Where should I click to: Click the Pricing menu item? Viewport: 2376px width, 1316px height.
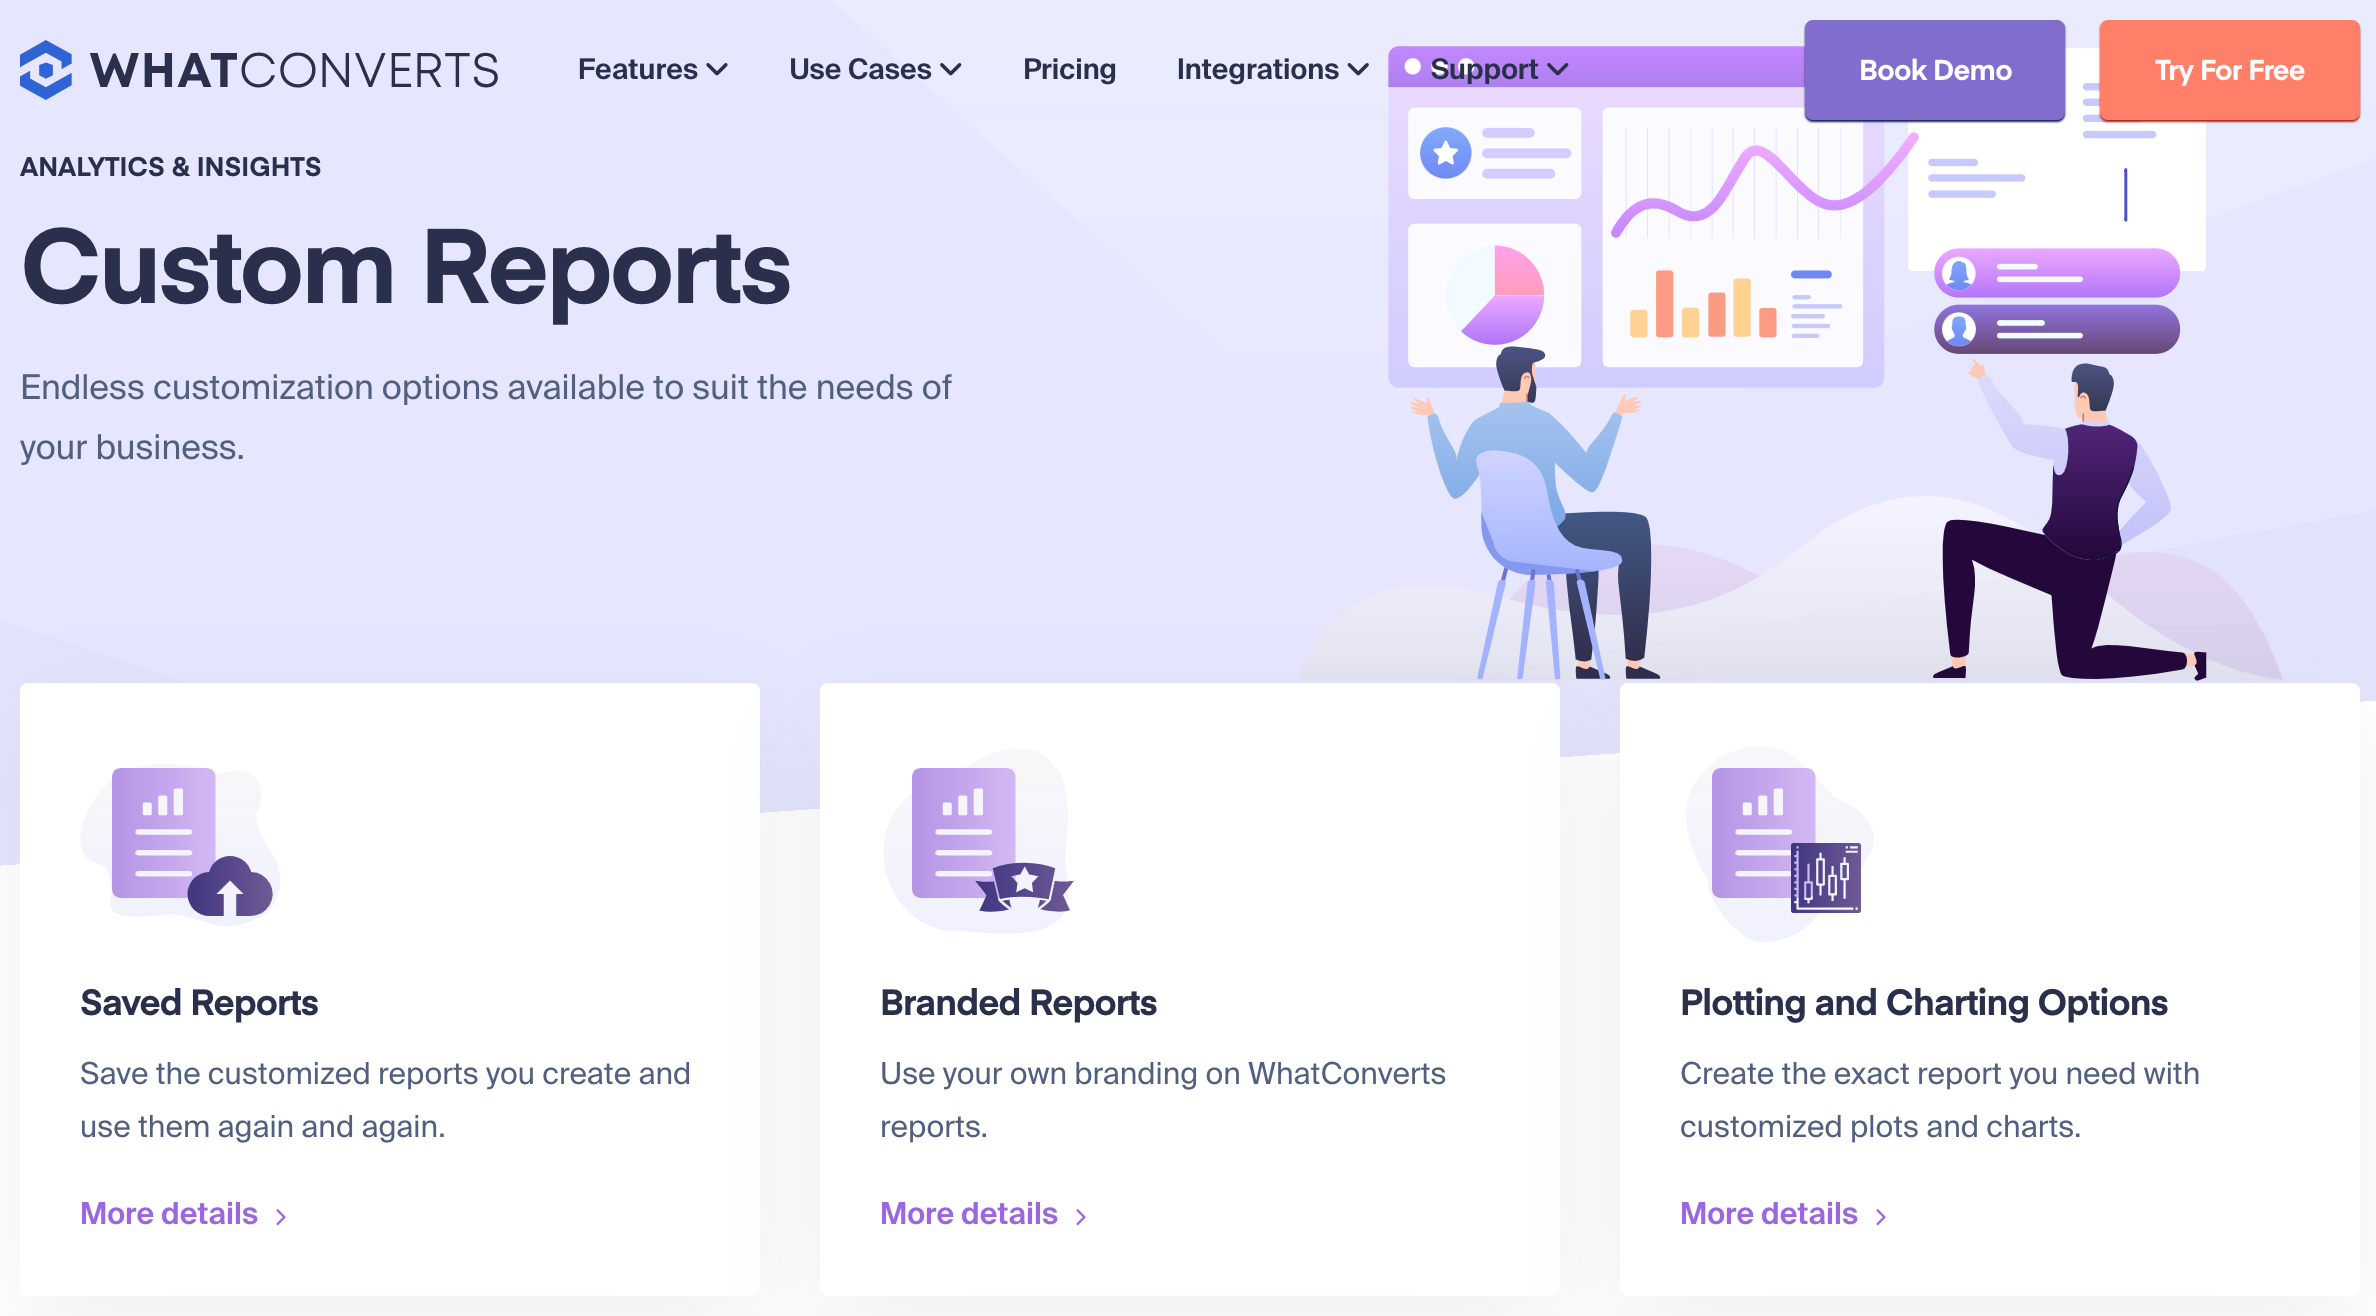tap(1070, 68)
